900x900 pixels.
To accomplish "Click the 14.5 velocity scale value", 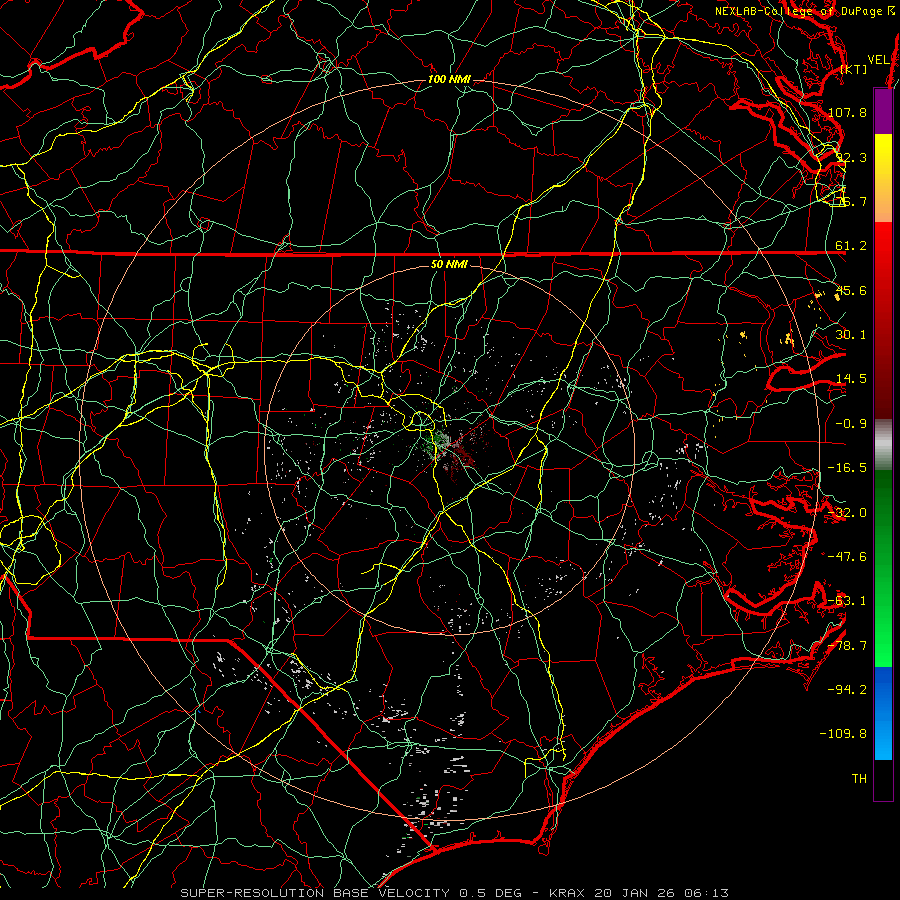I will [x=851, y=379].
